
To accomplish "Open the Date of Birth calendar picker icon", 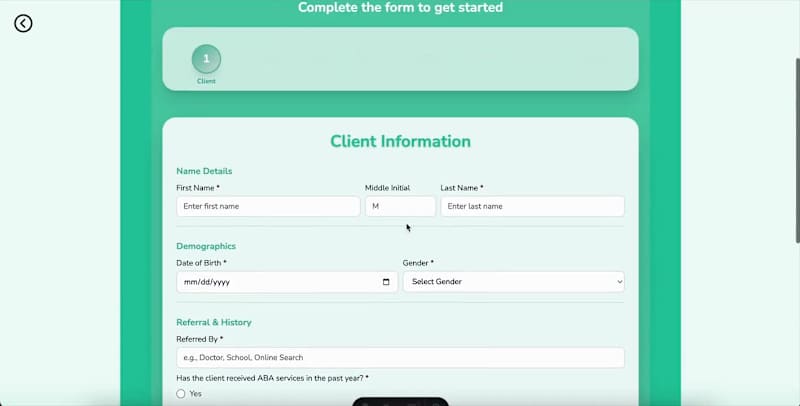I will 386,282.
